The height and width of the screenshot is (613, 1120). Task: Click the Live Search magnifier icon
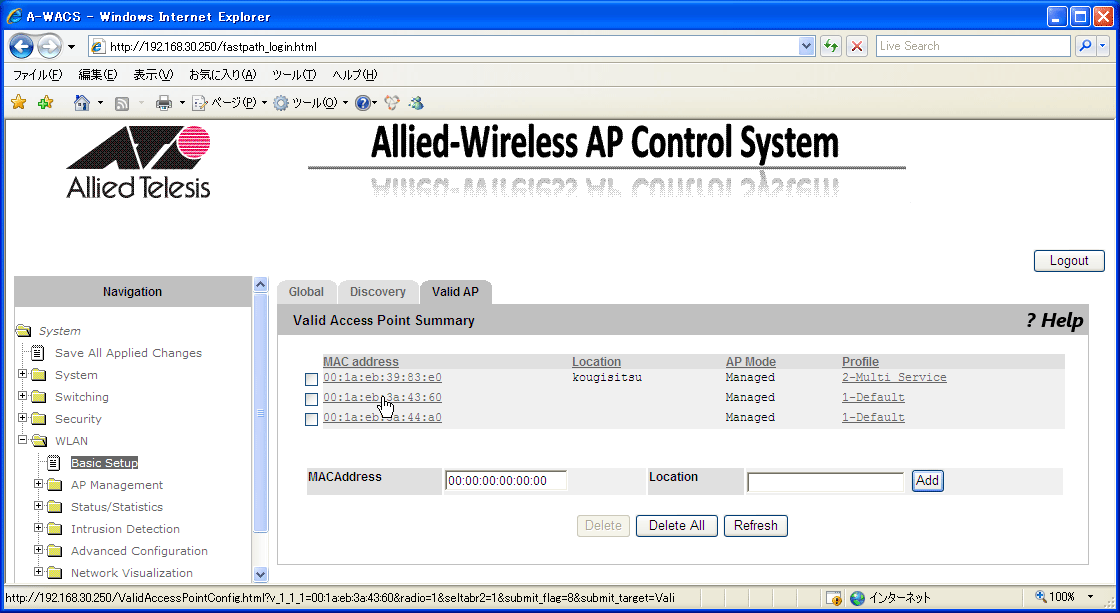tap(1085, 46)
